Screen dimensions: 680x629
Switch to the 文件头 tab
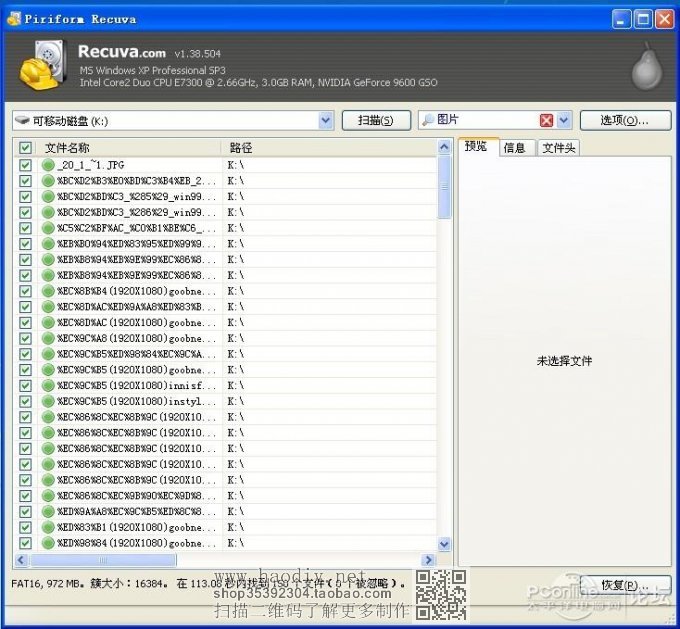click(x=558, y=148)
